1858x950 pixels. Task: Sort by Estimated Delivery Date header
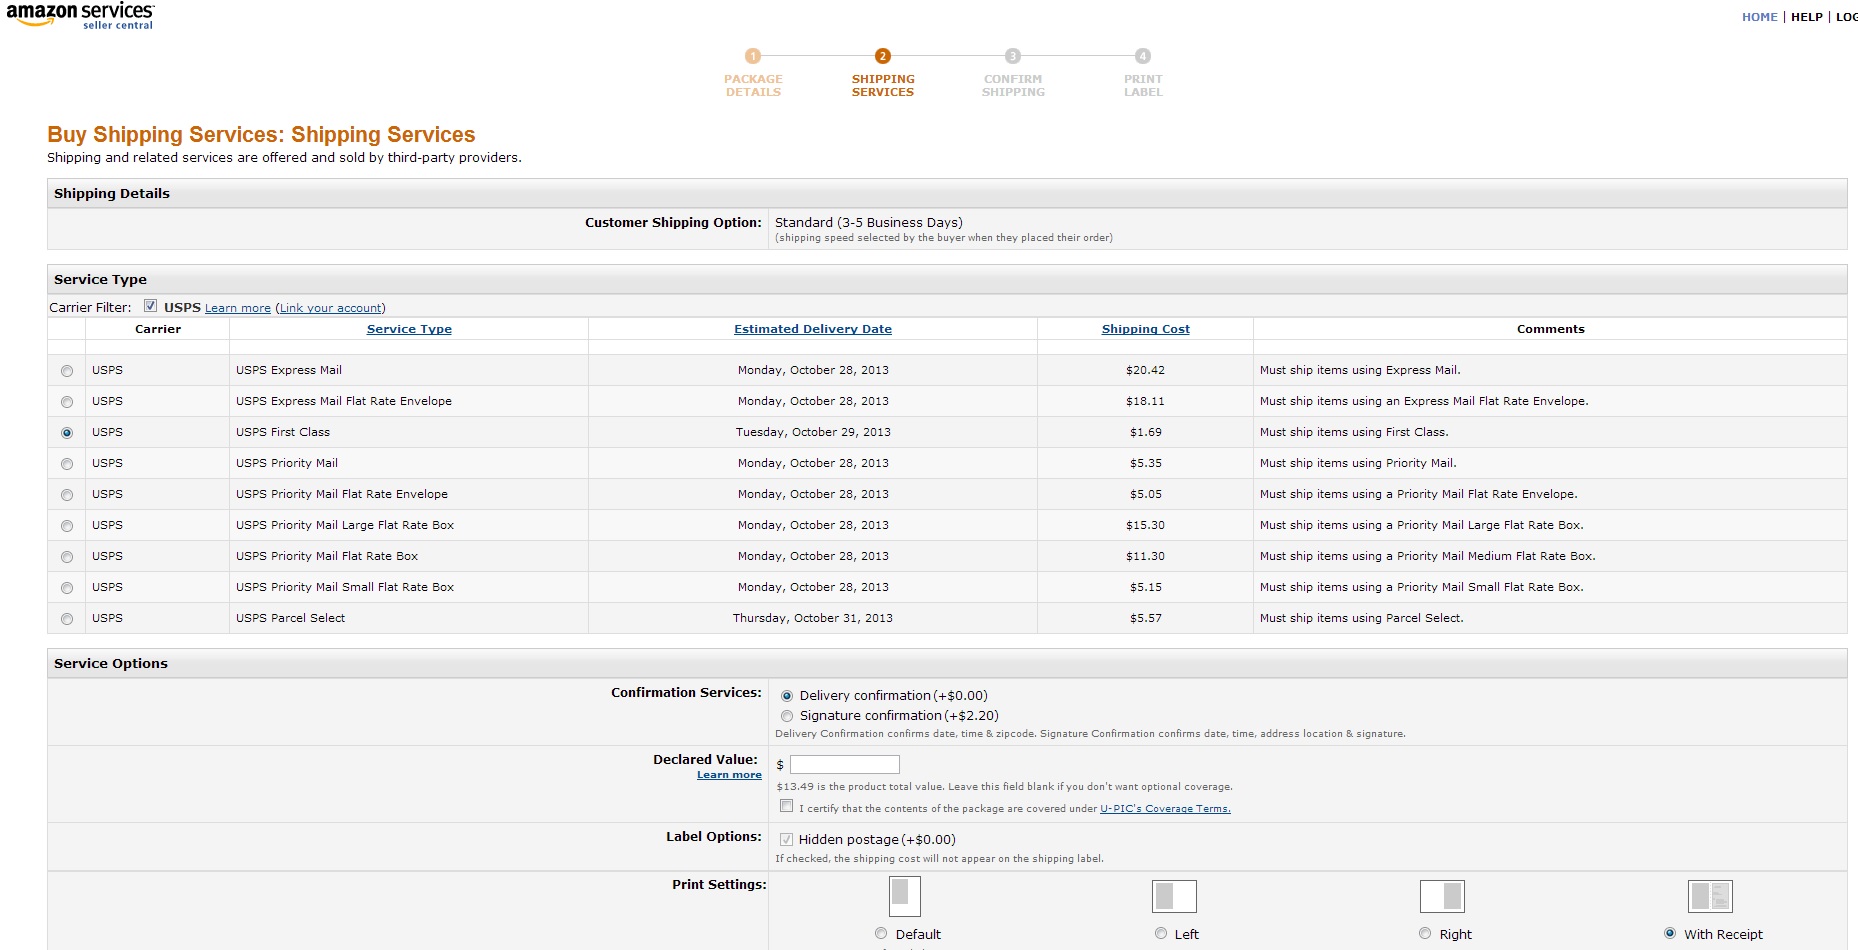813,329
